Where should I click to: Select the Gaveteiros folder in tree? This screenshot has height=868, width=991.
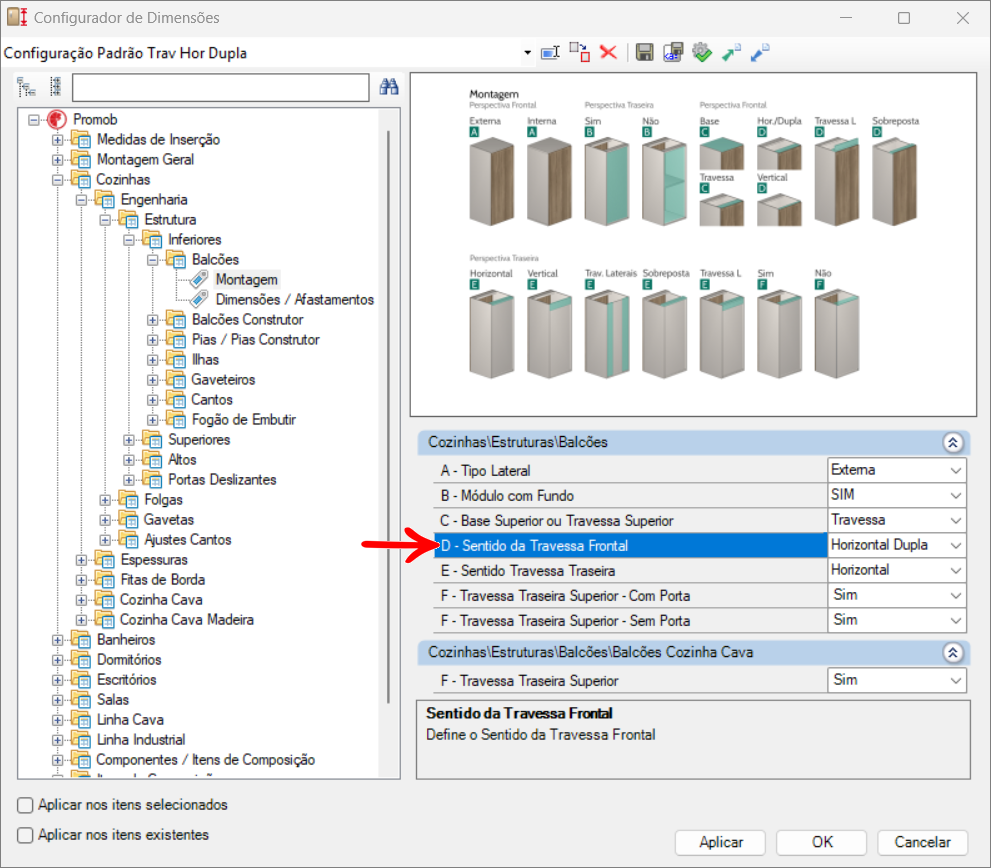(x=223, y=380)
